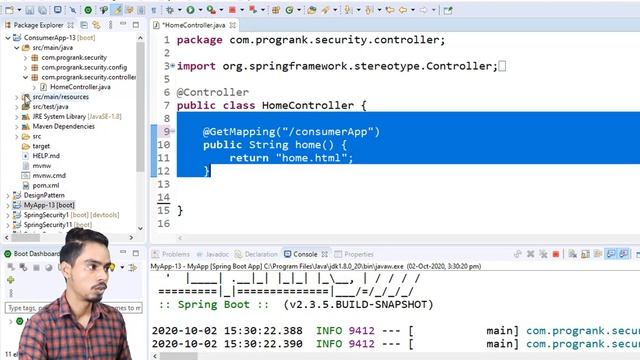Click the green Boot Dashboard toolbar icon

(x=88, y=10)
